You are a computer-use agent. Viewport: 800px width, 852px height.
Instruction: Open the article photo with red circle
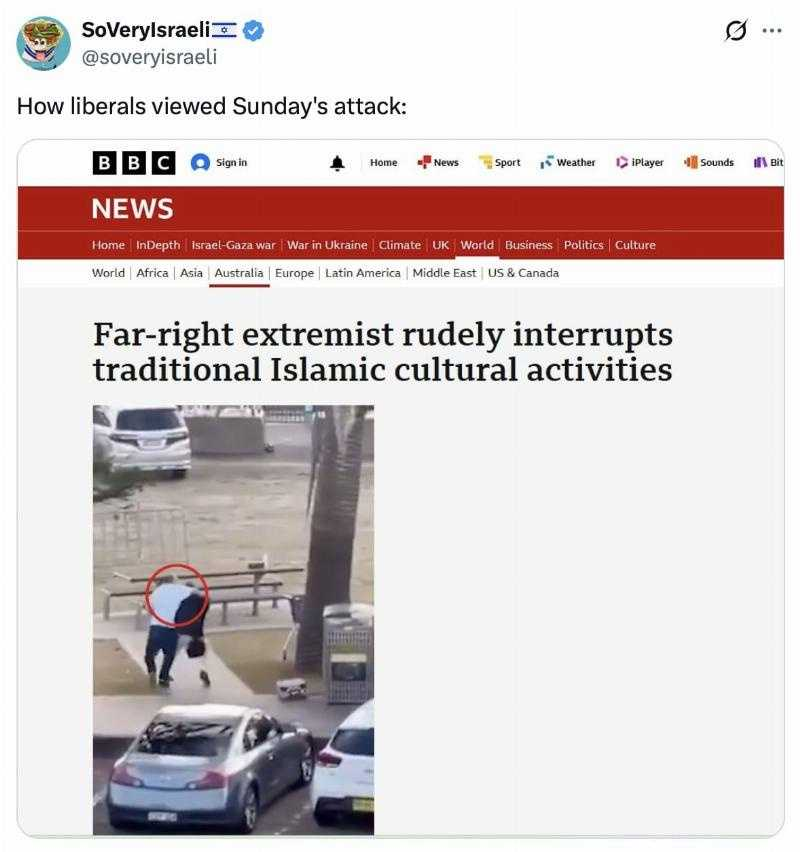pyautogui.click(x=233, y=620)
